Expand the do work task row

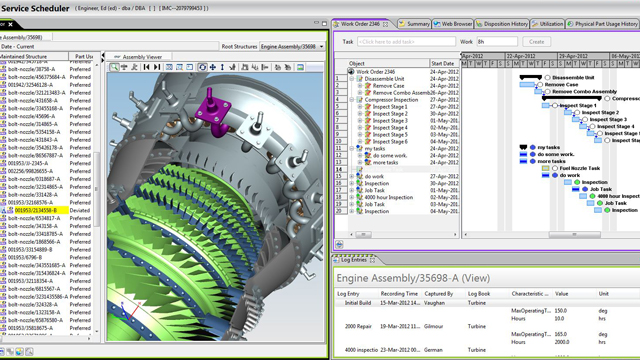point(351,176)
